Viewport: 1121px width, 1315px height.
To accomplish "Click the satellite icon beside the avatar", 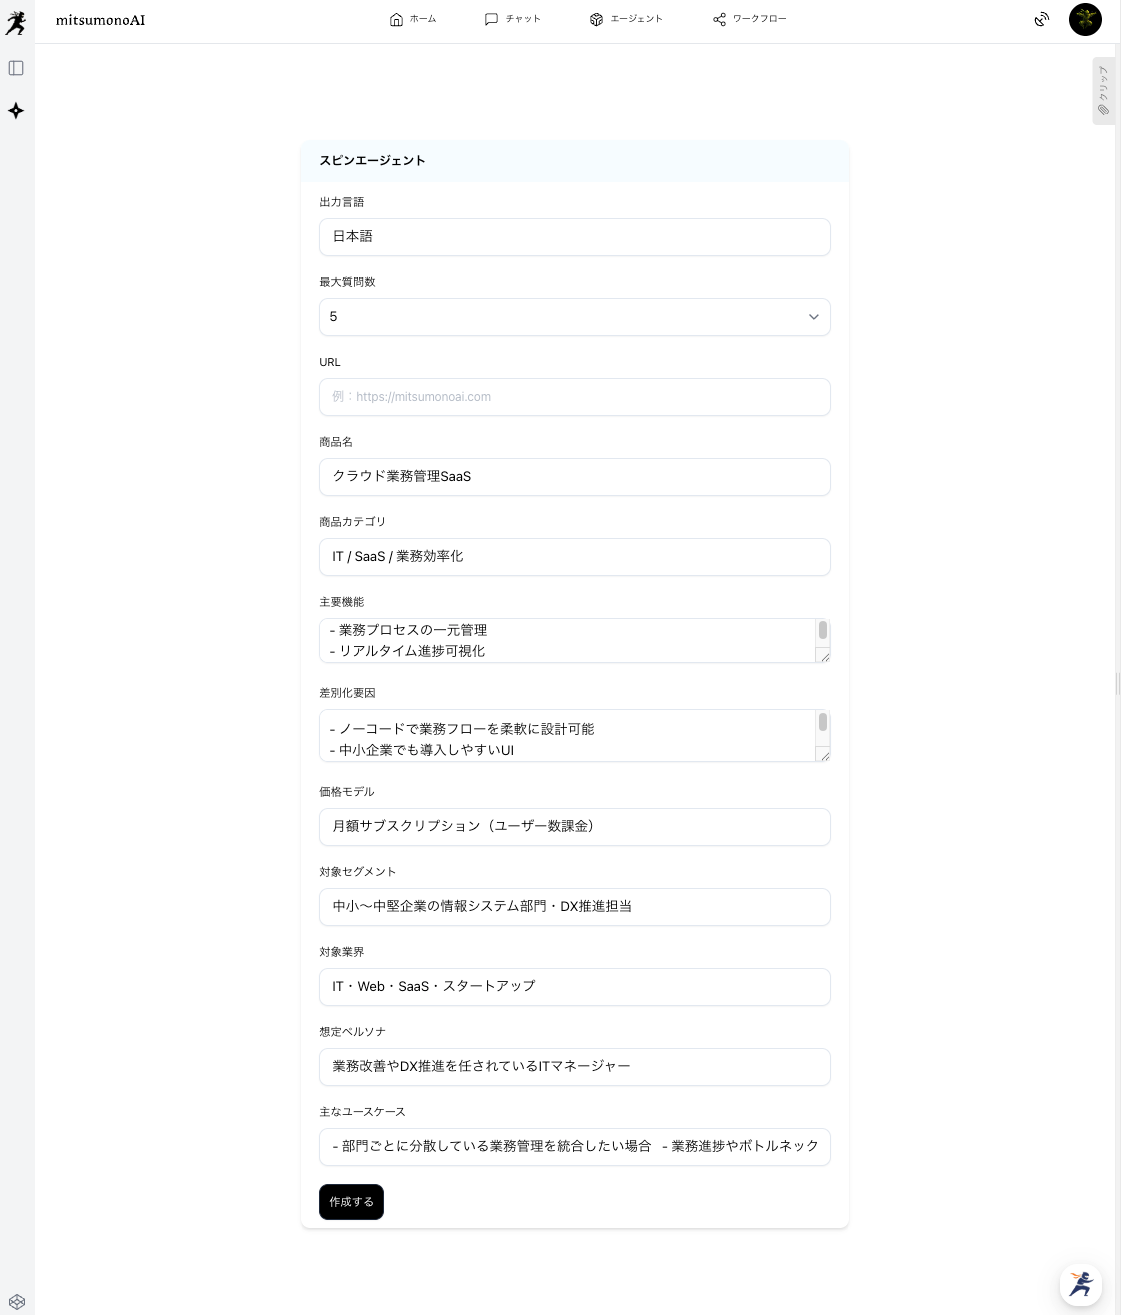I will [1042, 19].
